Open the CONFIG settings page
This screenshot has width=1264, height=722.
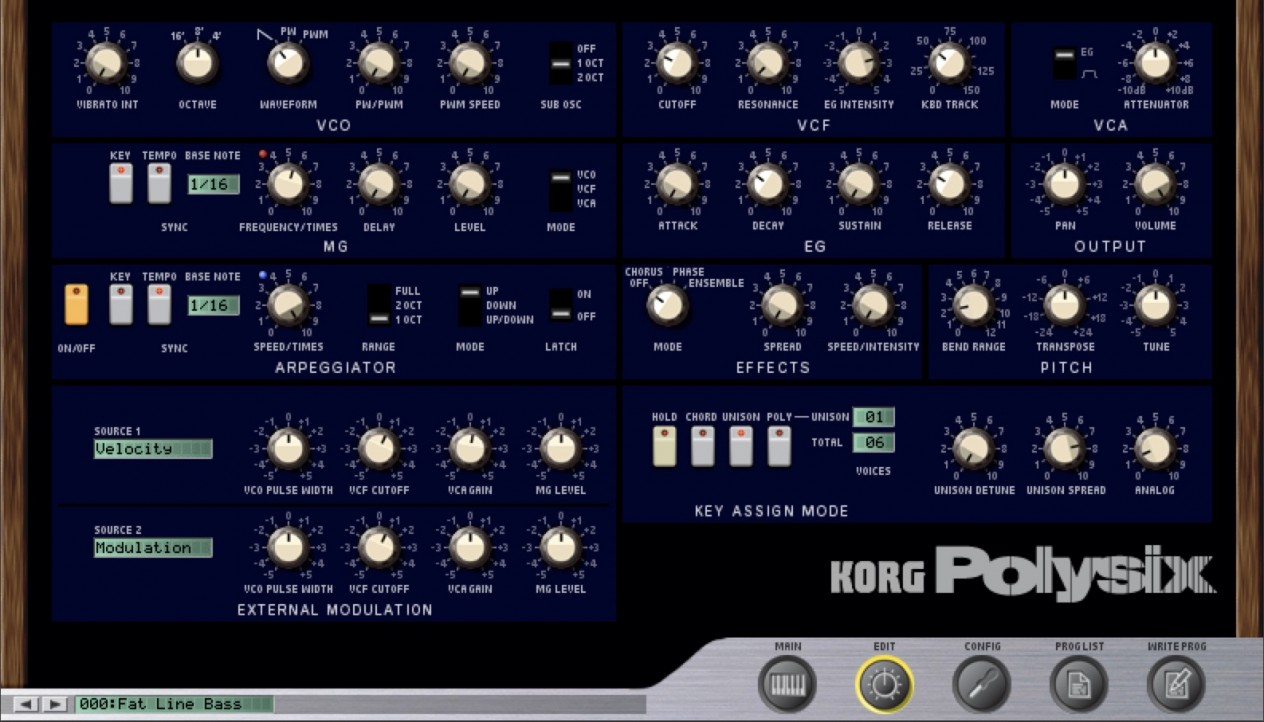[981, 685]
